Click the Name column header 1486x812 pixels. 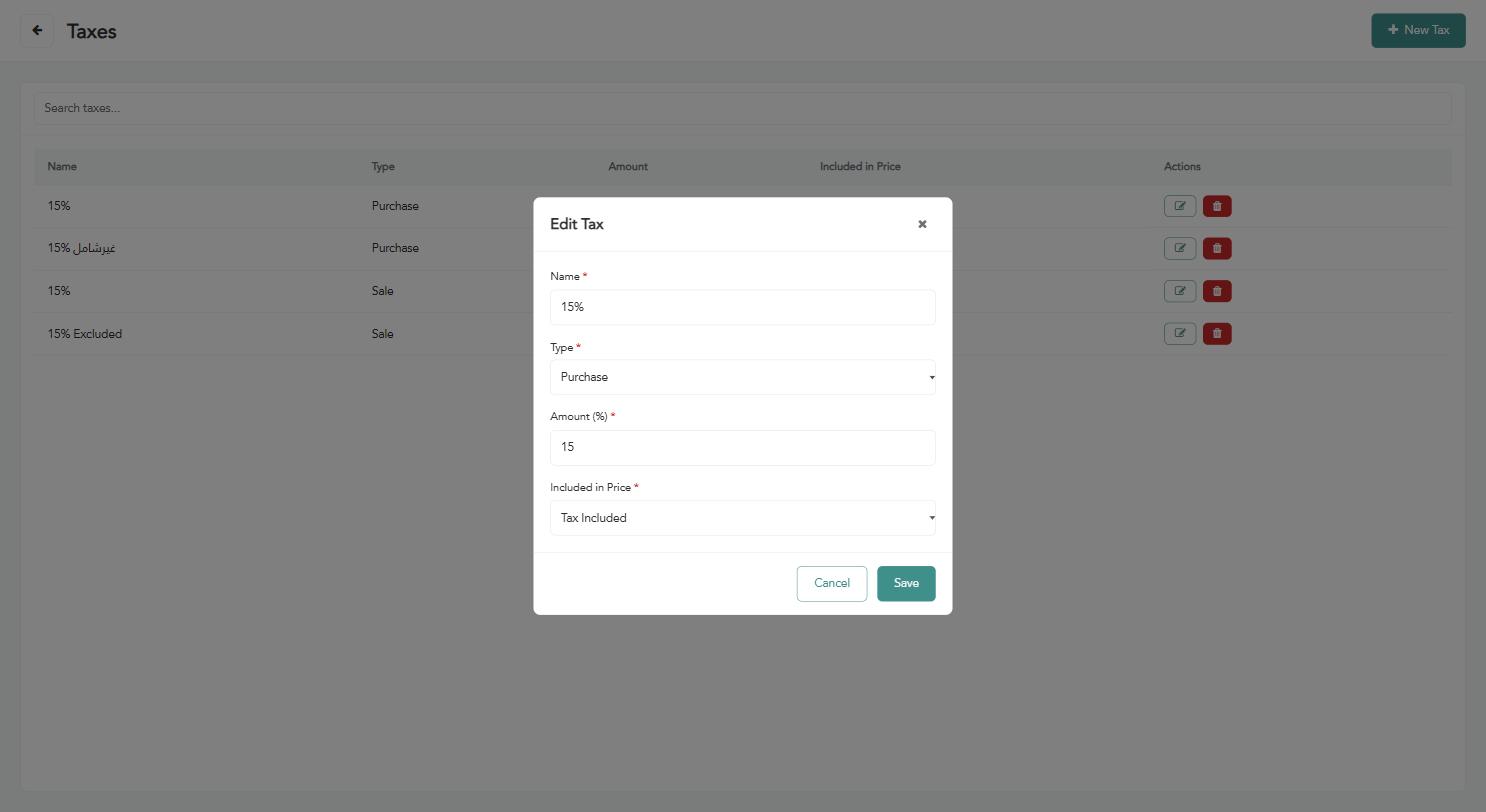[x=62, y=167]
